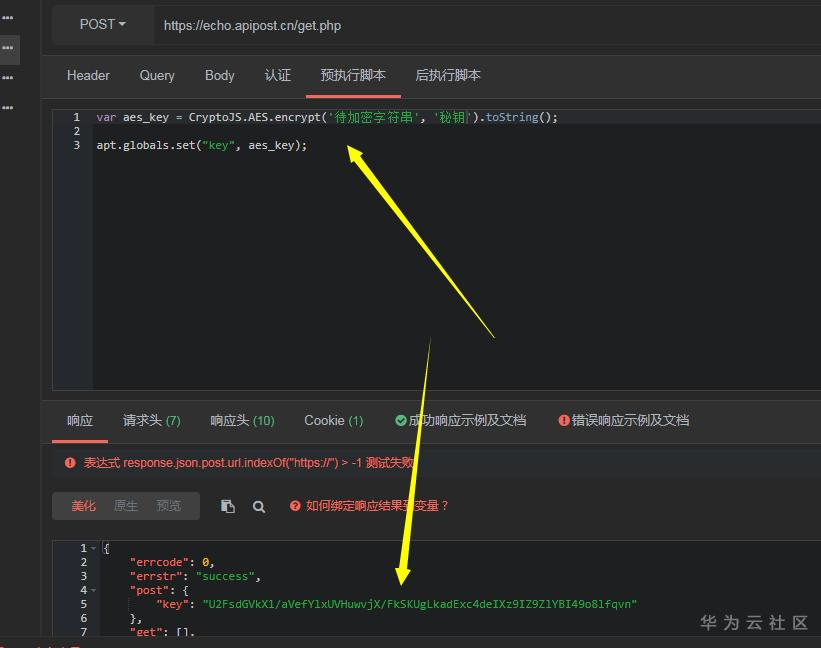Click the red error icon before 表达式 message
The width and height of the screenshot is (821, 648).
pos(70,463)
